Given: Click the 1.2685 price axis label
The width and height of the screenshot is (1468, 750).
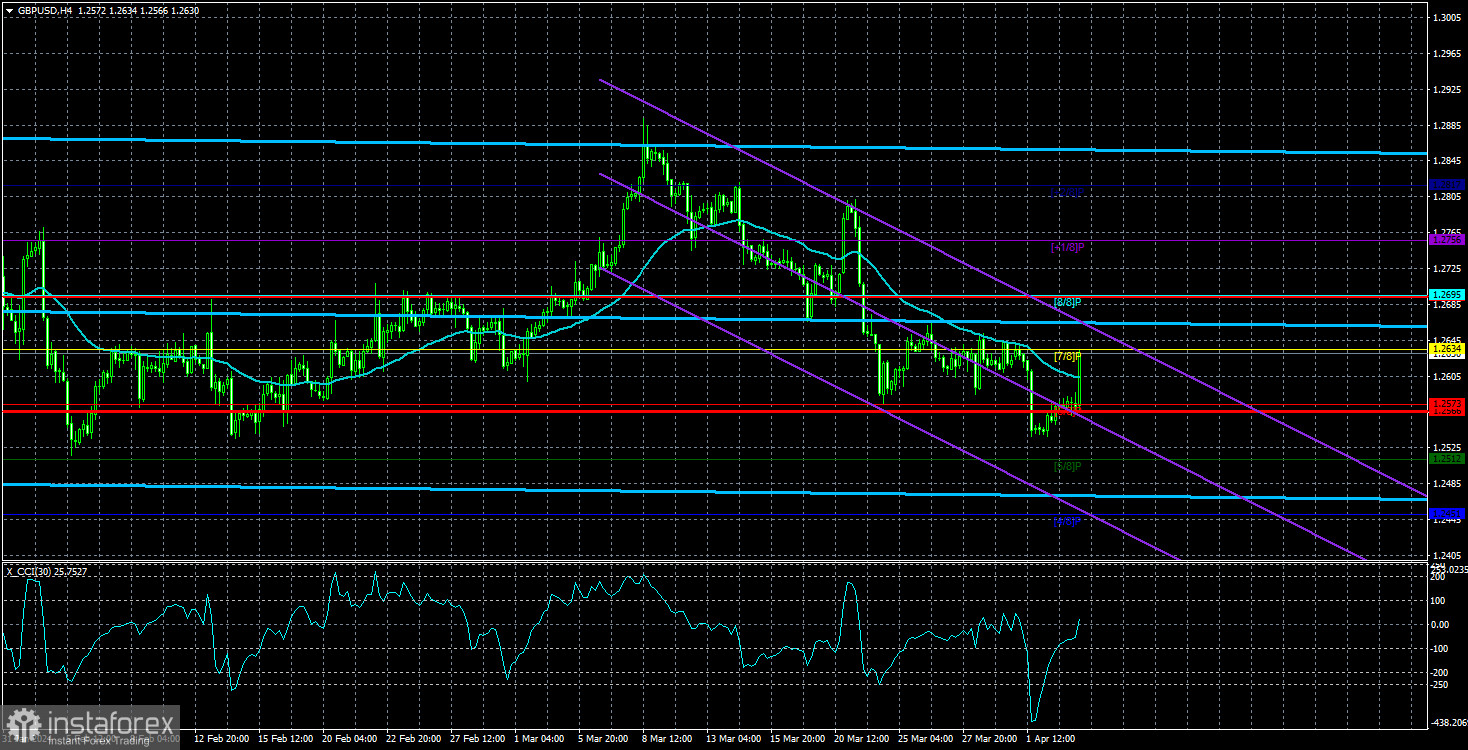Looking at the screenshot, I should (1446, 305).
